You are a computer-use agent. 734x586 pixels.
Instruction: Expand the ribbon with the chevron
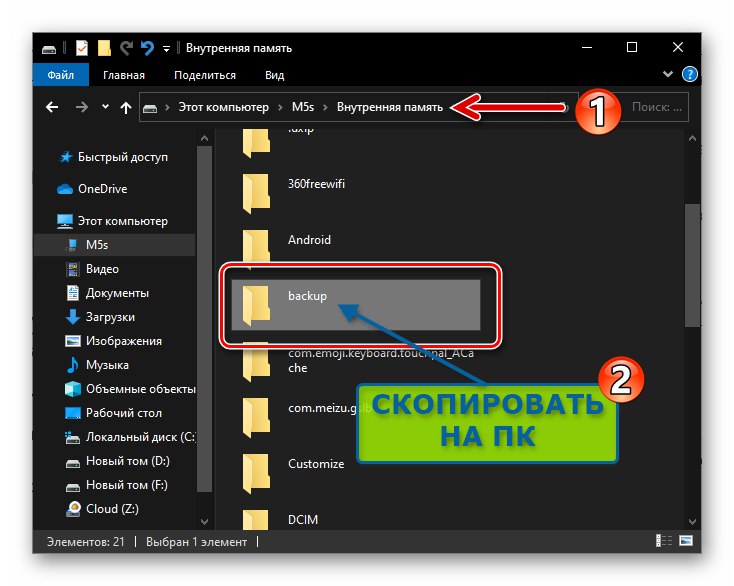pyautogui.click(x=668, y=74)
